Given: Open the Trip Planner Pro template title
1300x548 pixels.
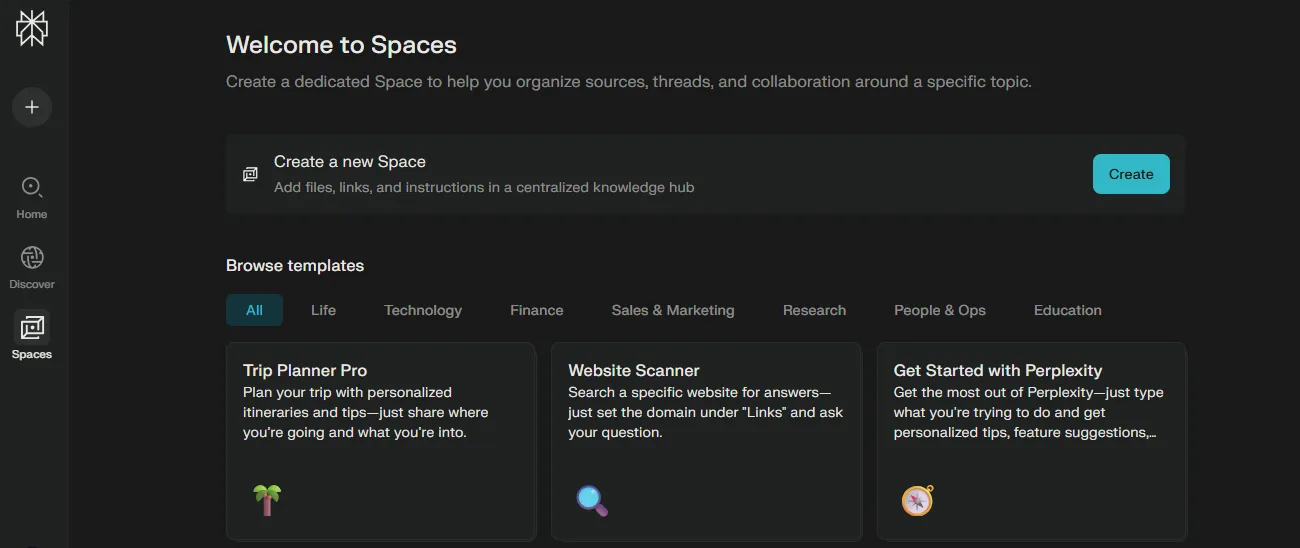Looking at the screenshot, I should [305, 370].
